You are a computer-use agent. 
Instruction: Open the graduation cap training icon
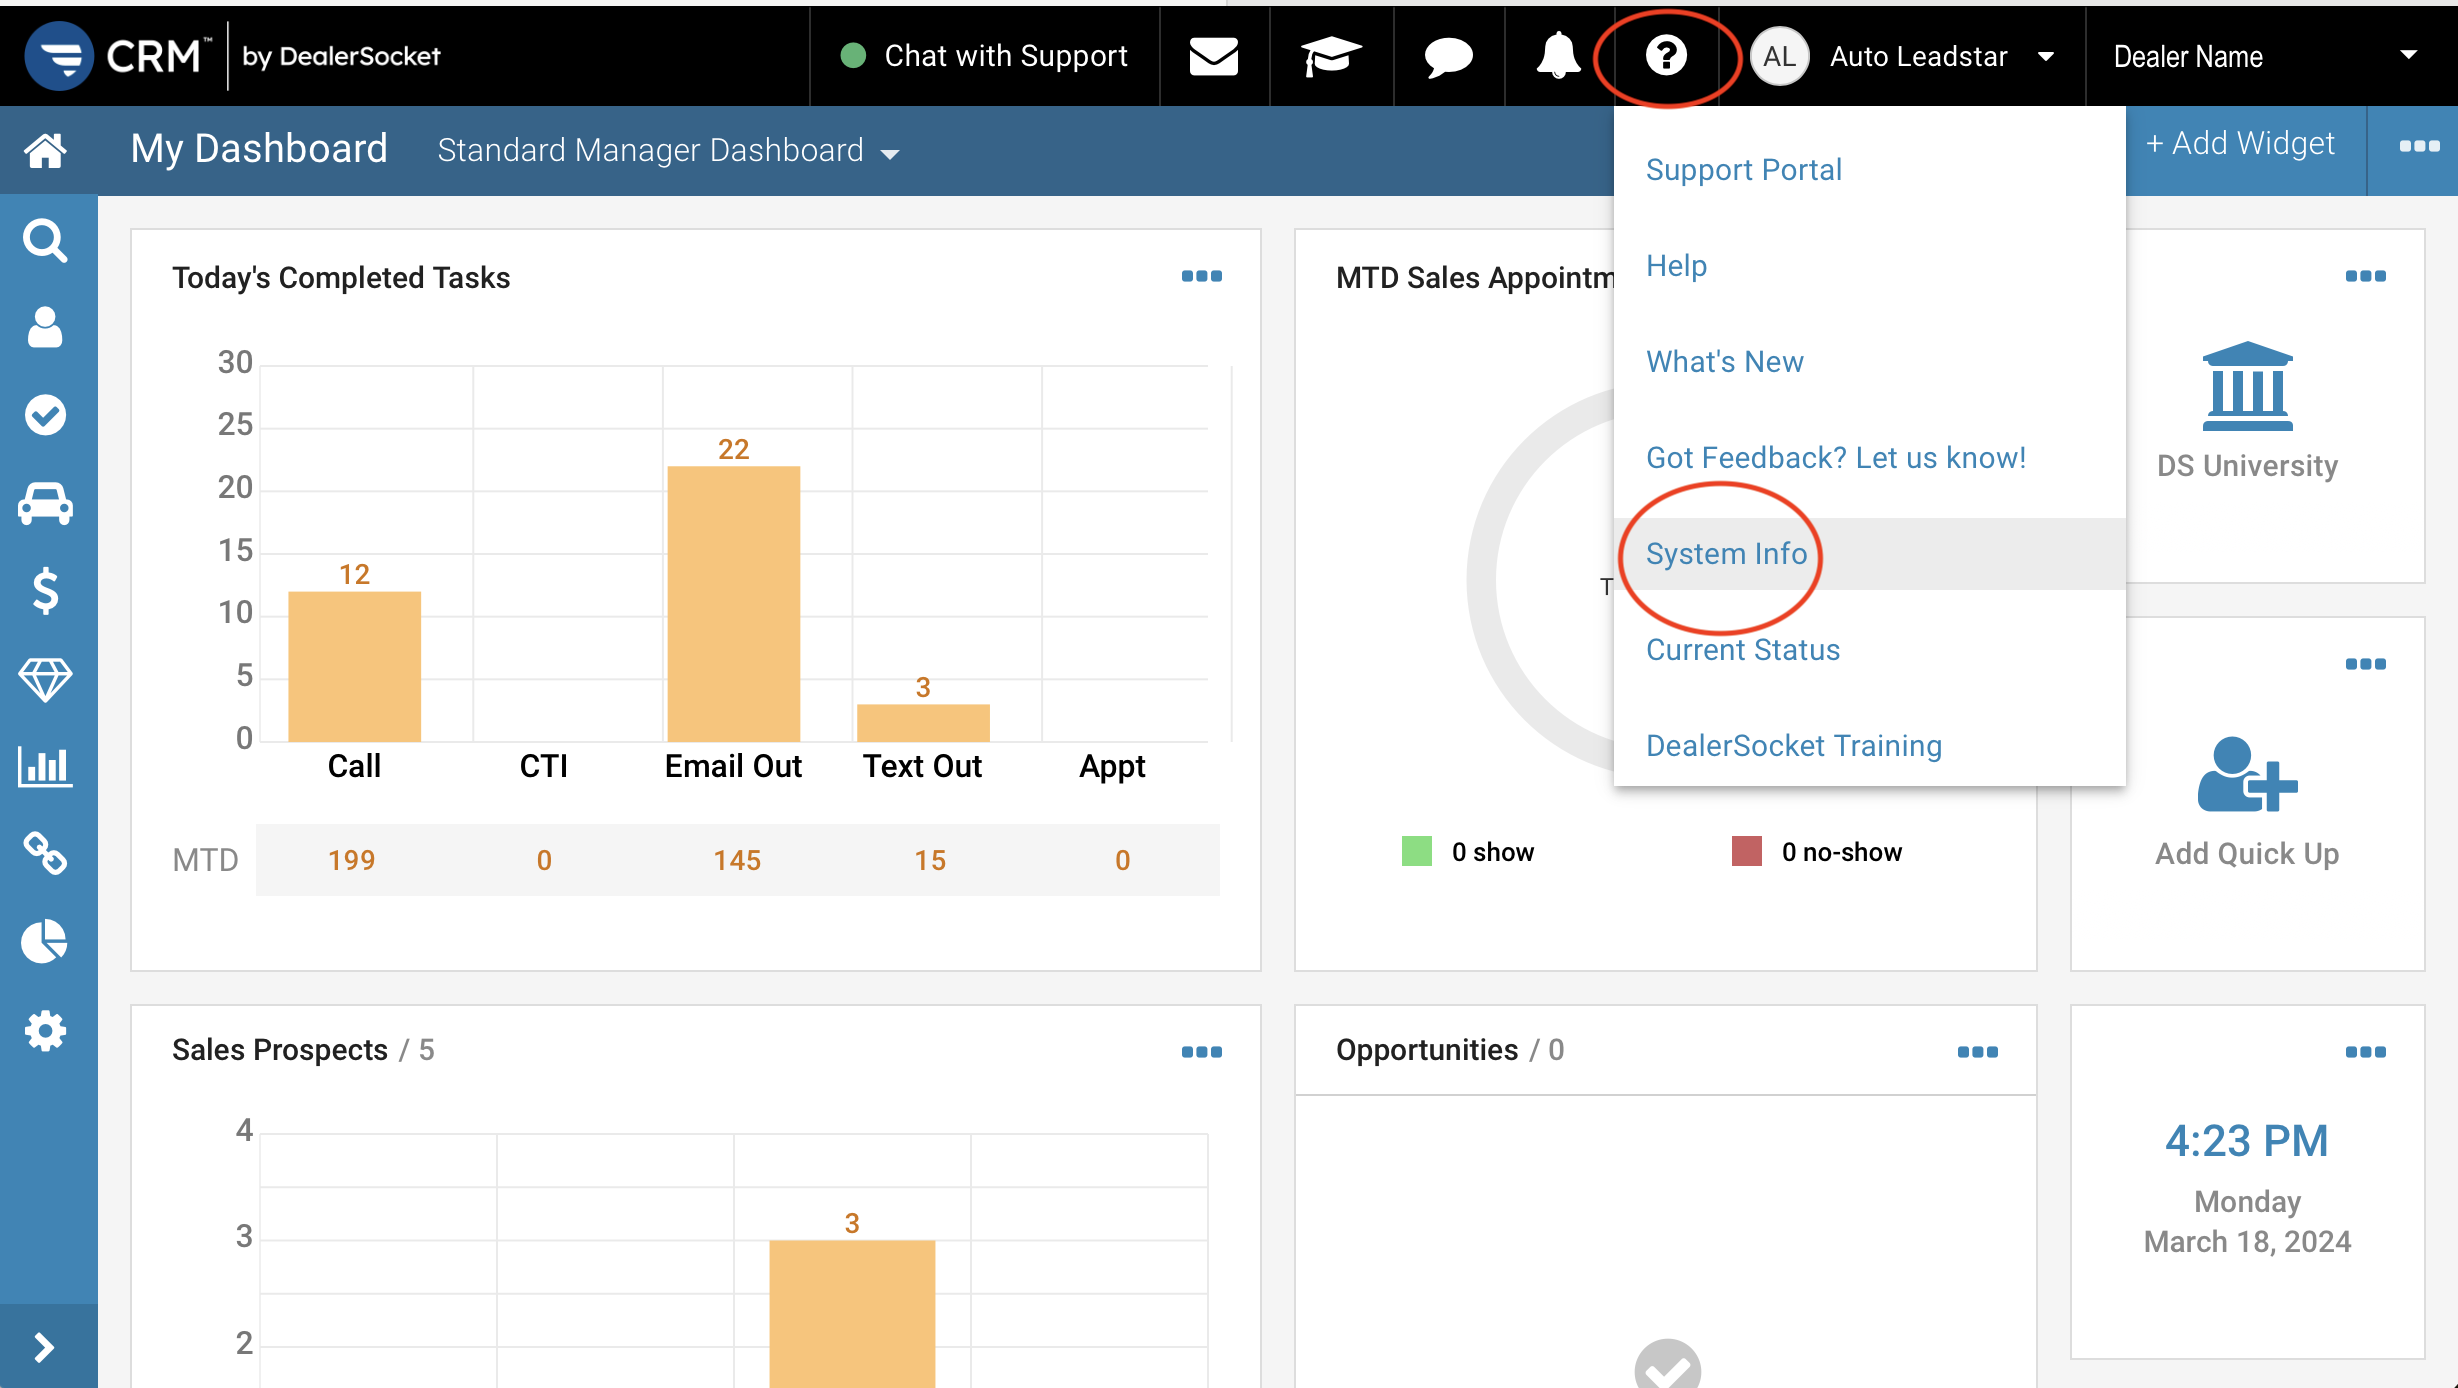tap(1330, 56)
